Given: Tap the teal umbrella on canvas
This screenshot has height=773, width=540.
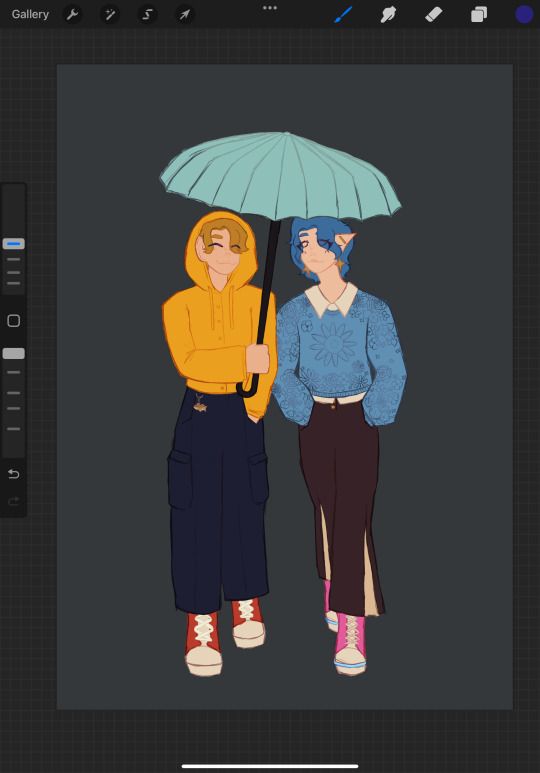Looking at the screenshot, I should (280, 177).
